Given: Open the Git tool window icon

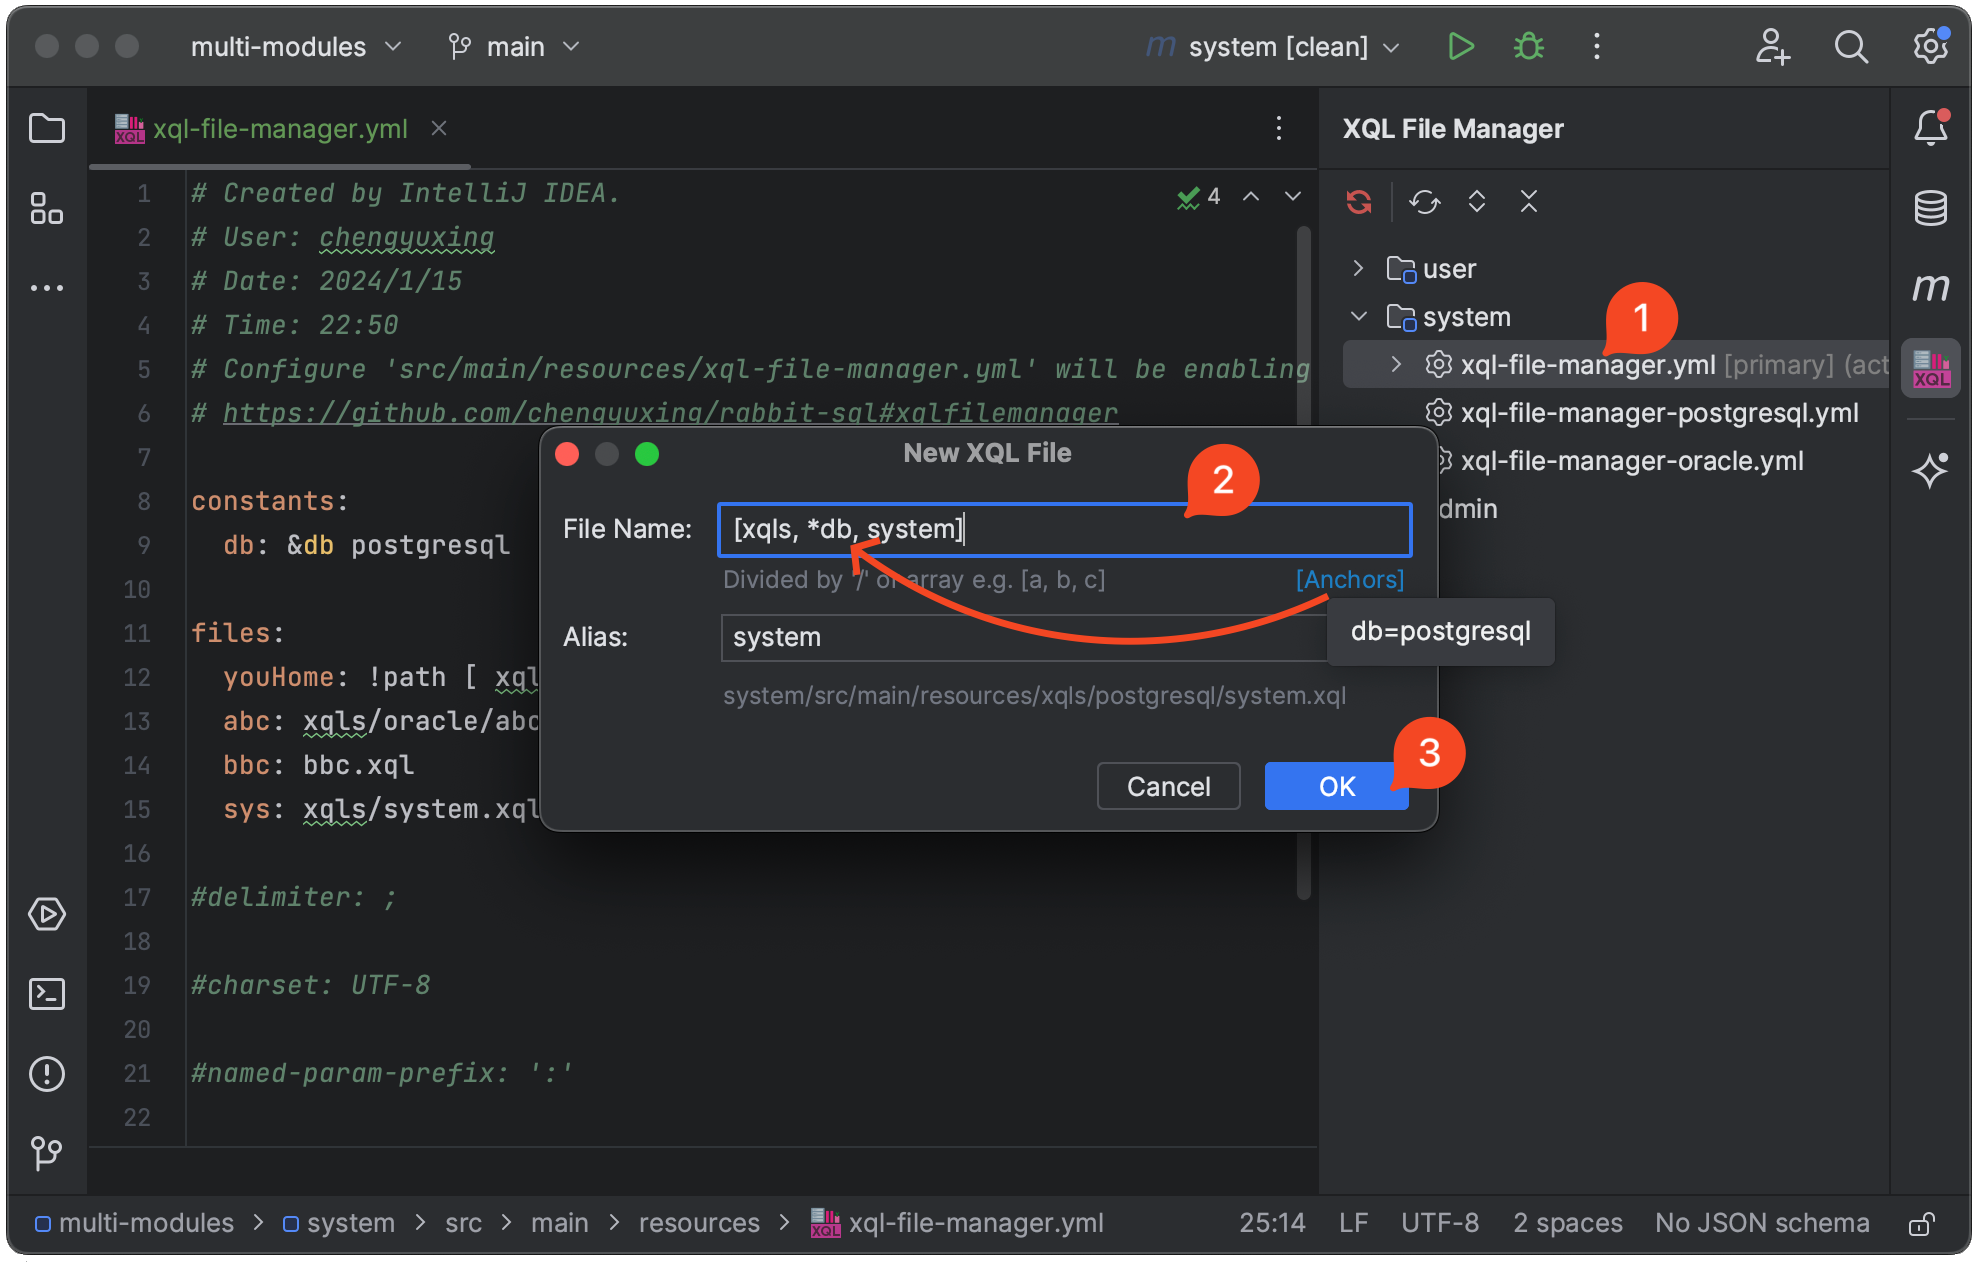Looking at the screenshot, I should tap(47, 1153).
